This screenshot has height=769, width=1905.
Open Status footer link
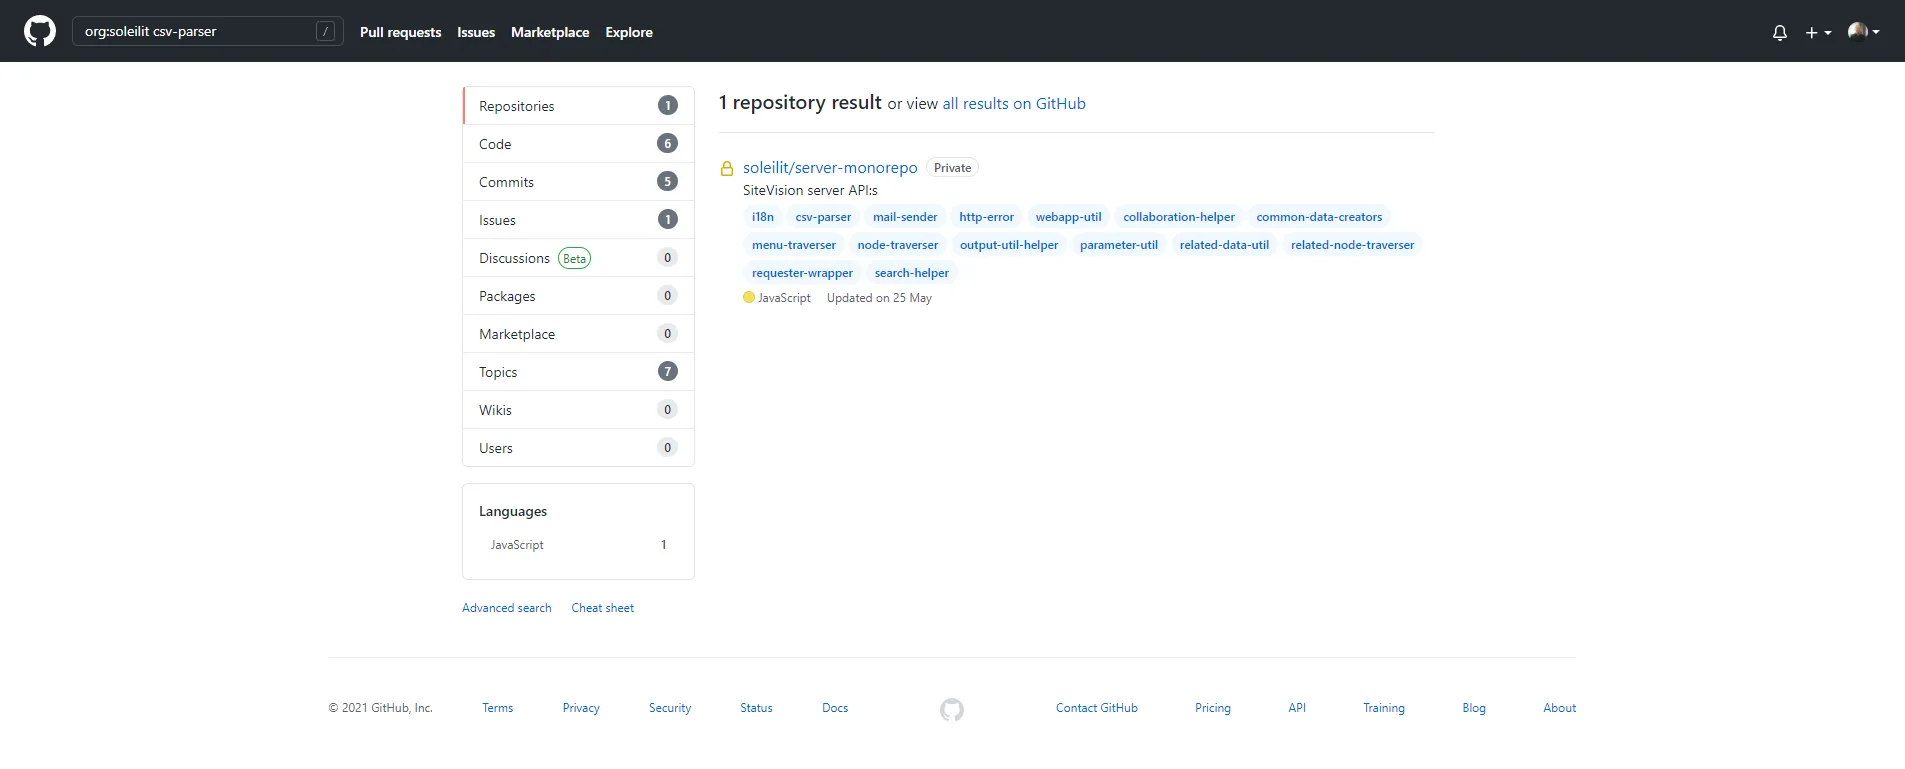756,708
